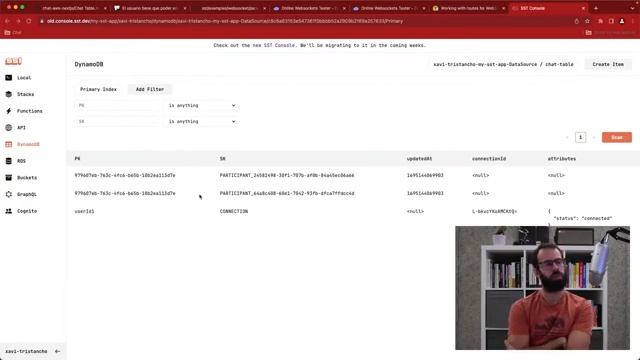Image resolution: width=640 pixels, height=360 pixels.
Task: Click the PK column header
Action: coord(77,158)
